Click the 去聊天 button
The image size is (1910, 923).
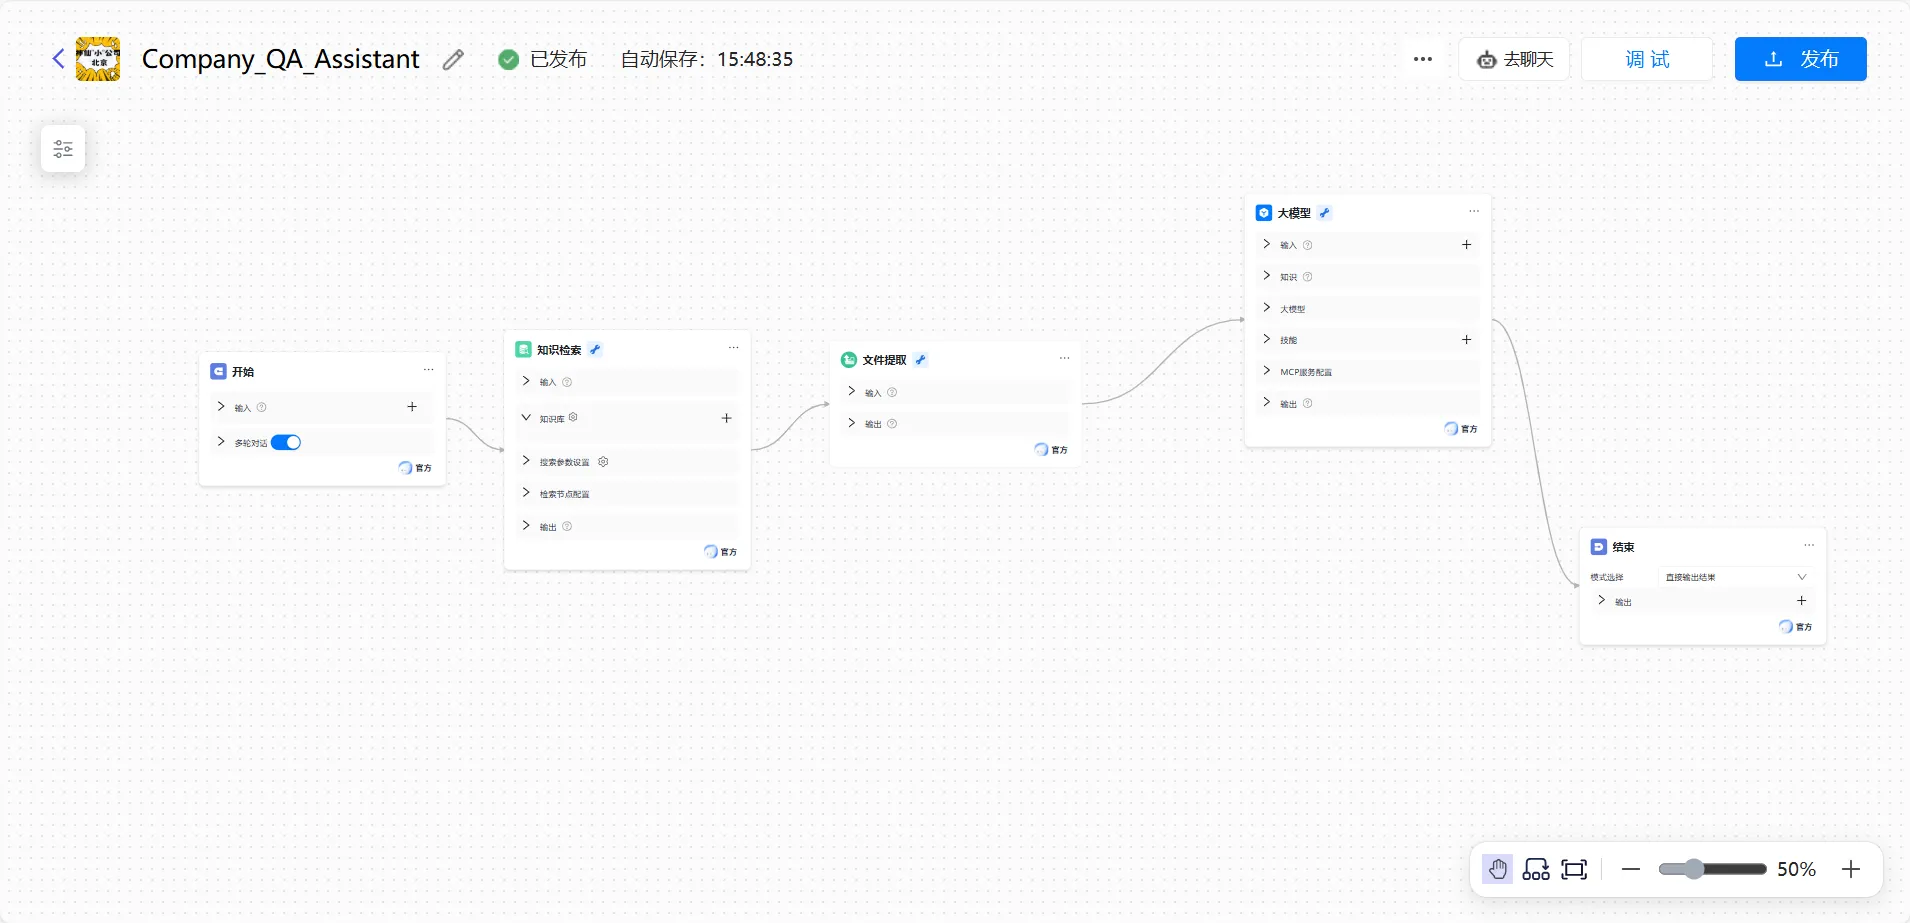pos(1514,59)
